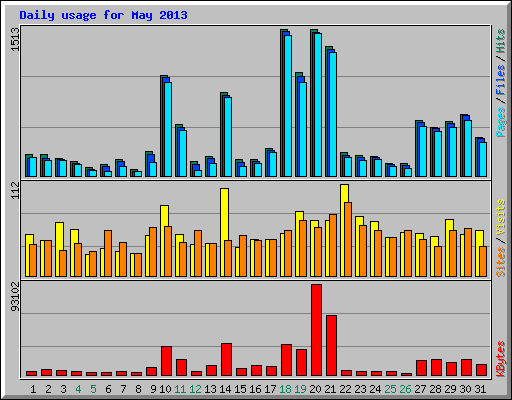
Task: Click the red KBytes bar for day 18
Action: pyautogui.click(x=286, y=360)
